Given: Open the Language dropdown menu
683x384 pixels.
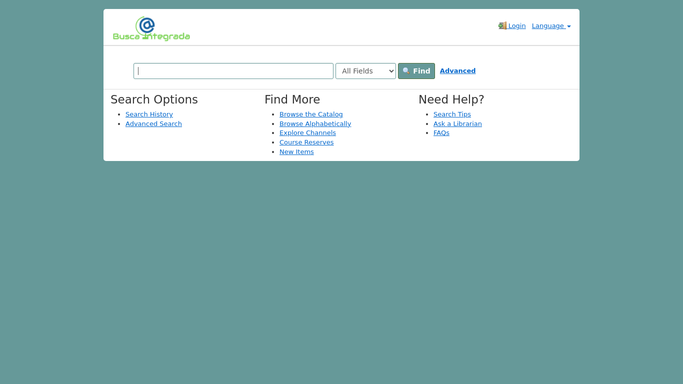Looking at the screenshot, I should pyautogui.click(x=551, y=26).
